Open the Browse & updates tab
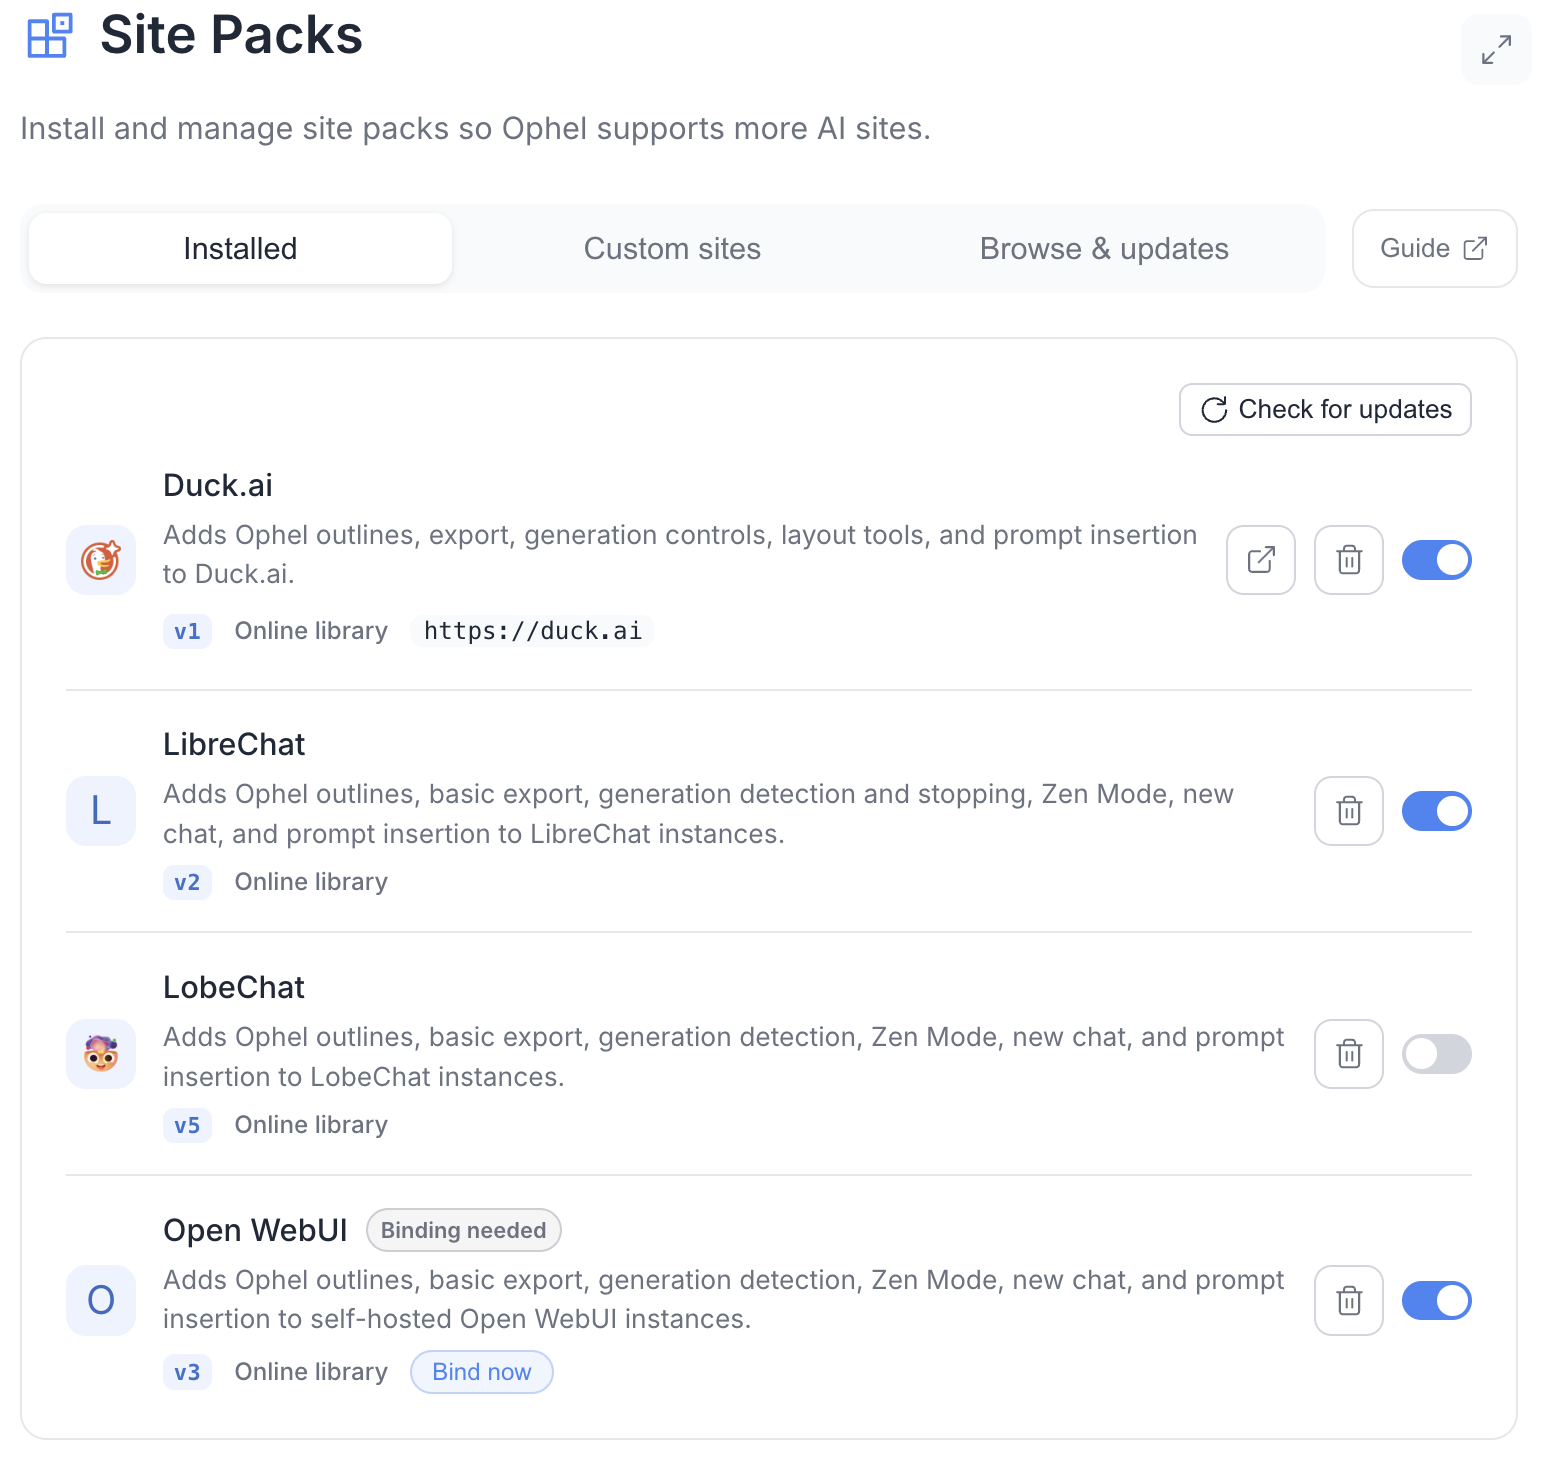The width and height of the screenshot is (1548, 1470). [1104, 249]
